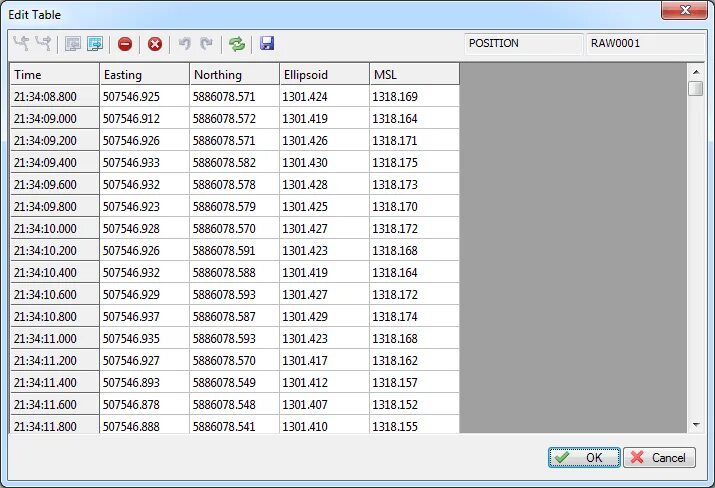Image resolution: width=715 pixels, height=488 pixels.
Task: Click Ellipsoid cell 1301.430
Action: [324, 162]
